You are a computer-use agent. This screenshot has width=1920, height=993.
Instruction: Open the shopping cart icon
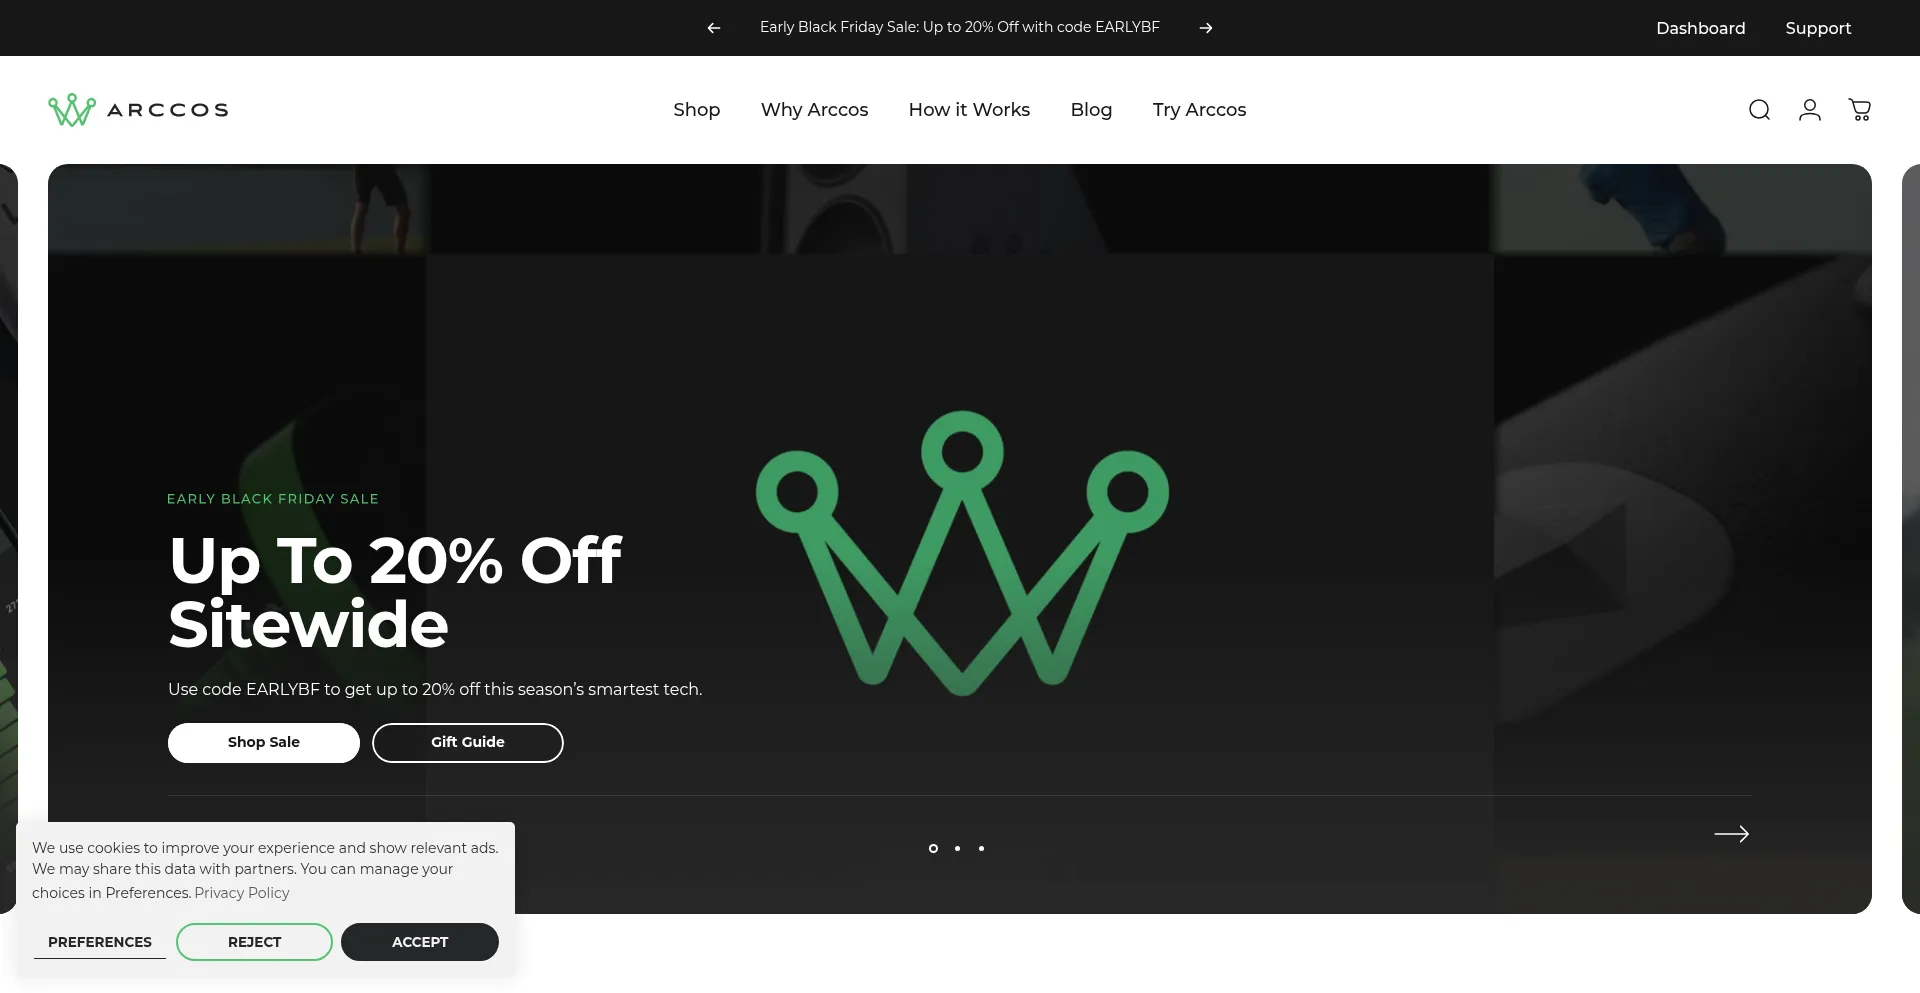(1860, 110)
